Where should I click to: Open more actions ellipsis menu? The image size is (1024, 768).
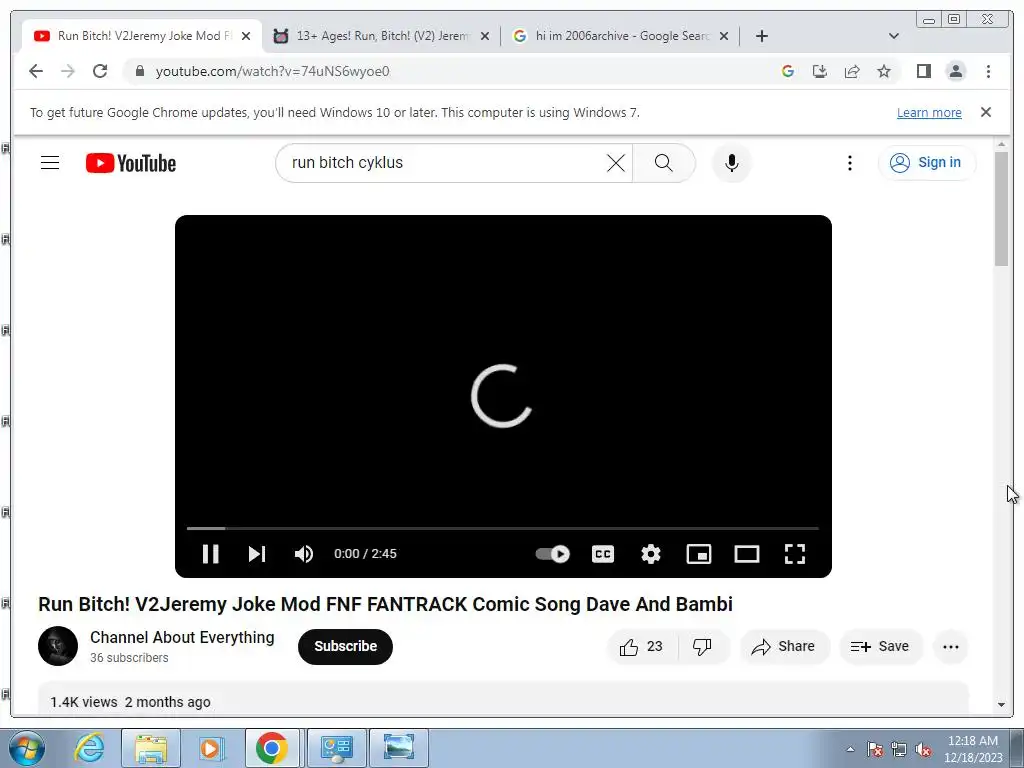tap(951, 647)
